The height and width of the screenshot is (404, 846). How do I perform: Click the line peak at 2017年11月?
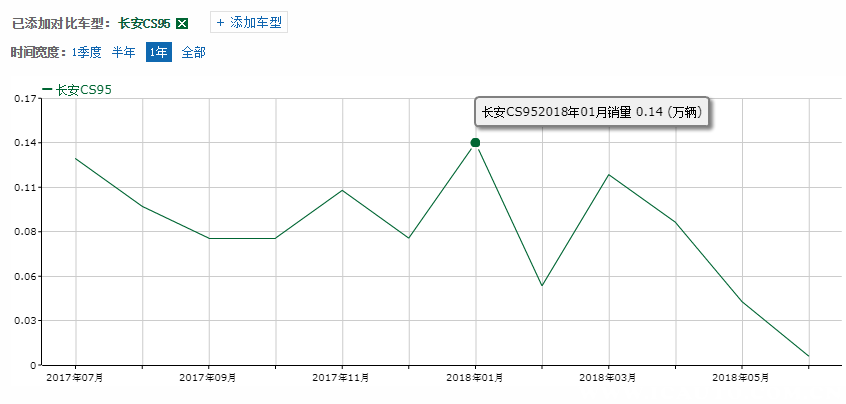pos(342,190)
